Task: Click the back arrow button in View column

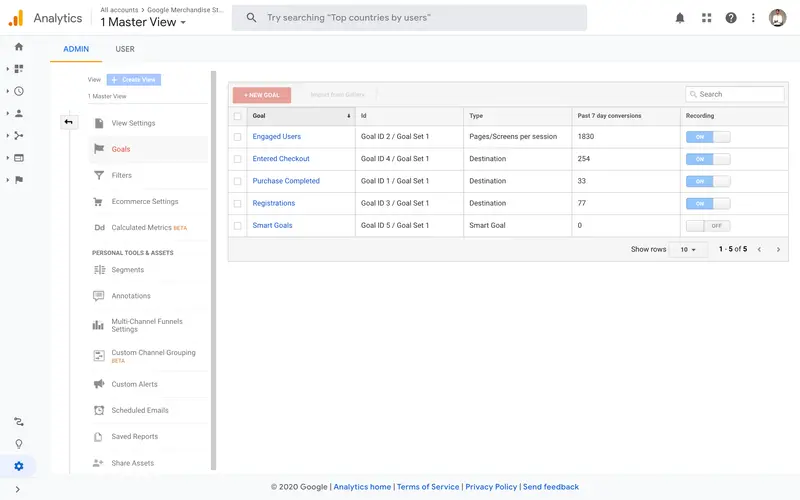Action: (69, 122)
